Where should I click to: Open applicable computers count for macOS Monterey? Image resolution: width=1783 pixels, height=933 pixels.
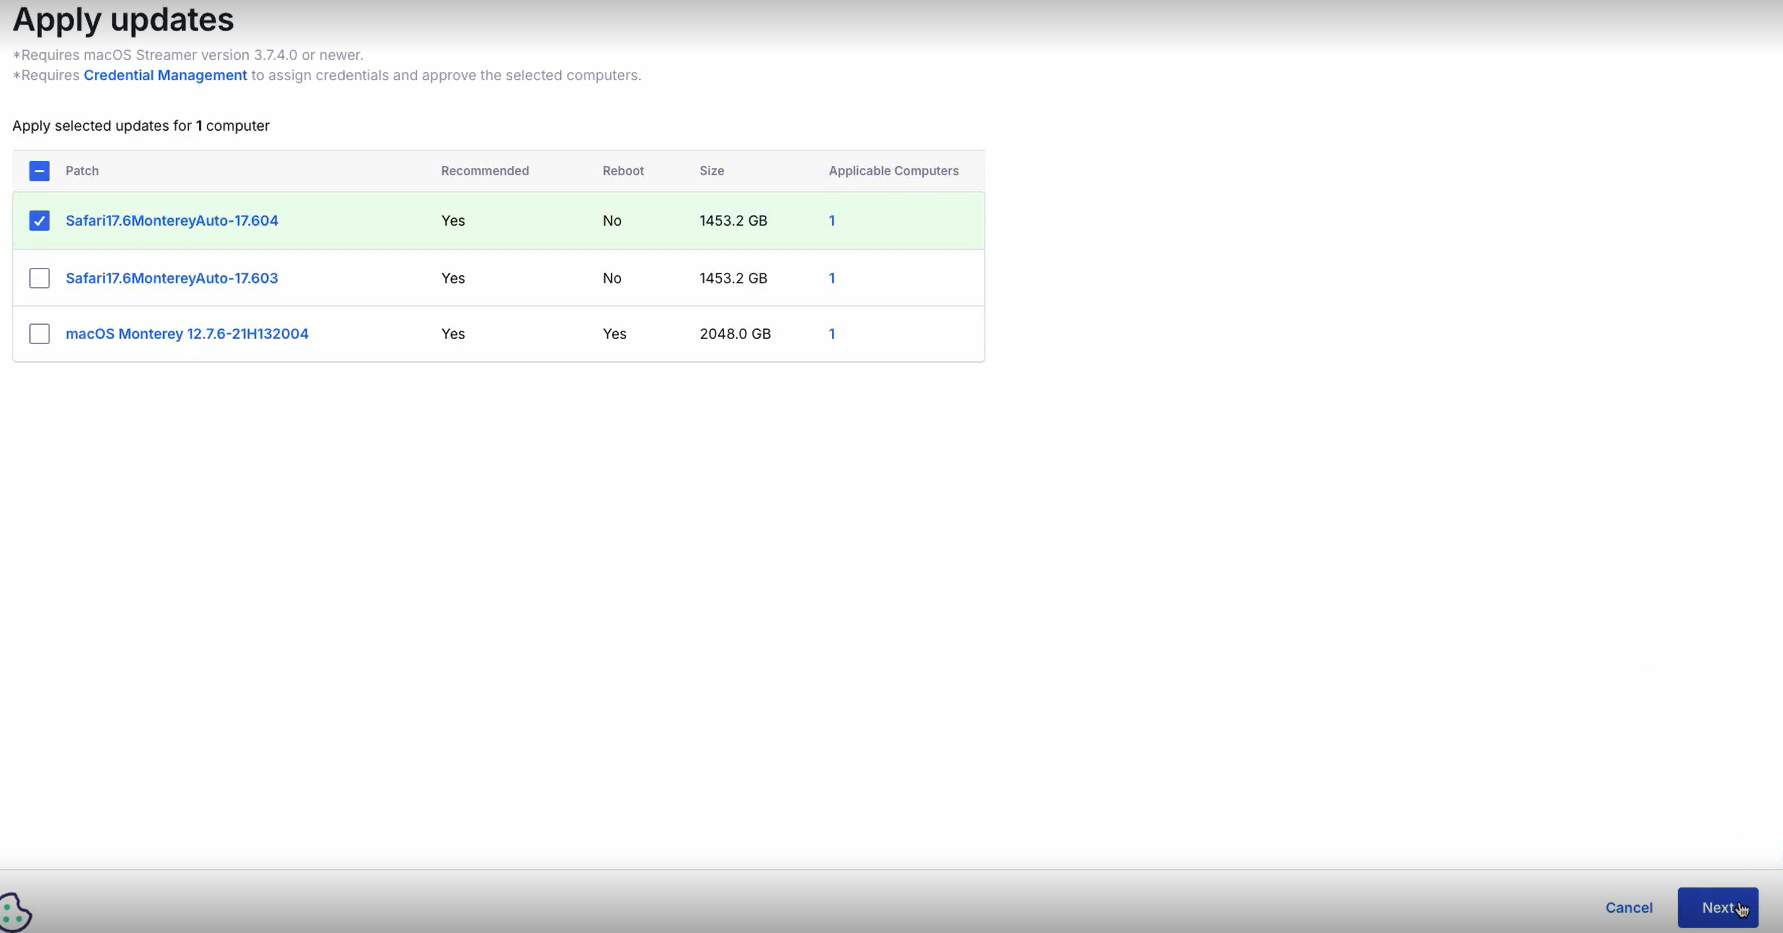point(832,334)
